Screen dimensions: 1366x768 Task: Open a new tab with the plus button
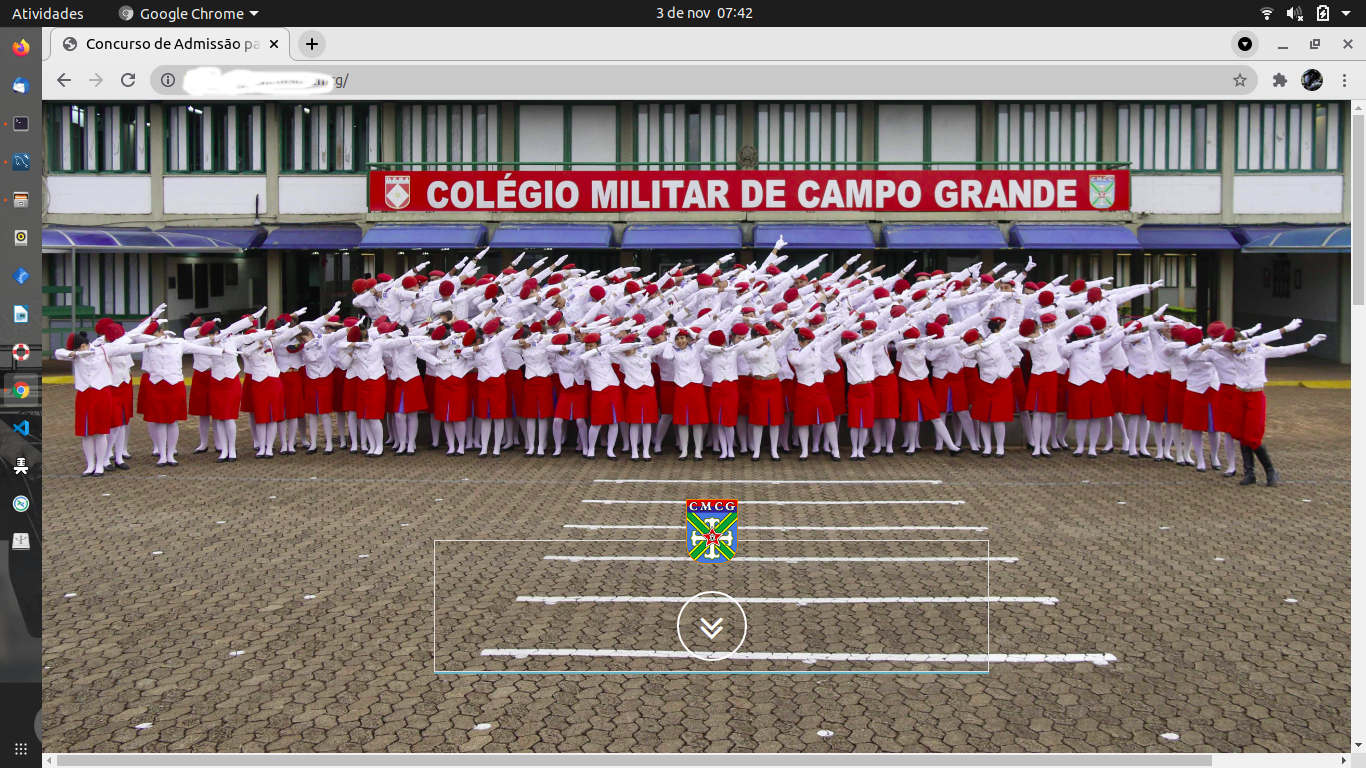tap(310, 44)
